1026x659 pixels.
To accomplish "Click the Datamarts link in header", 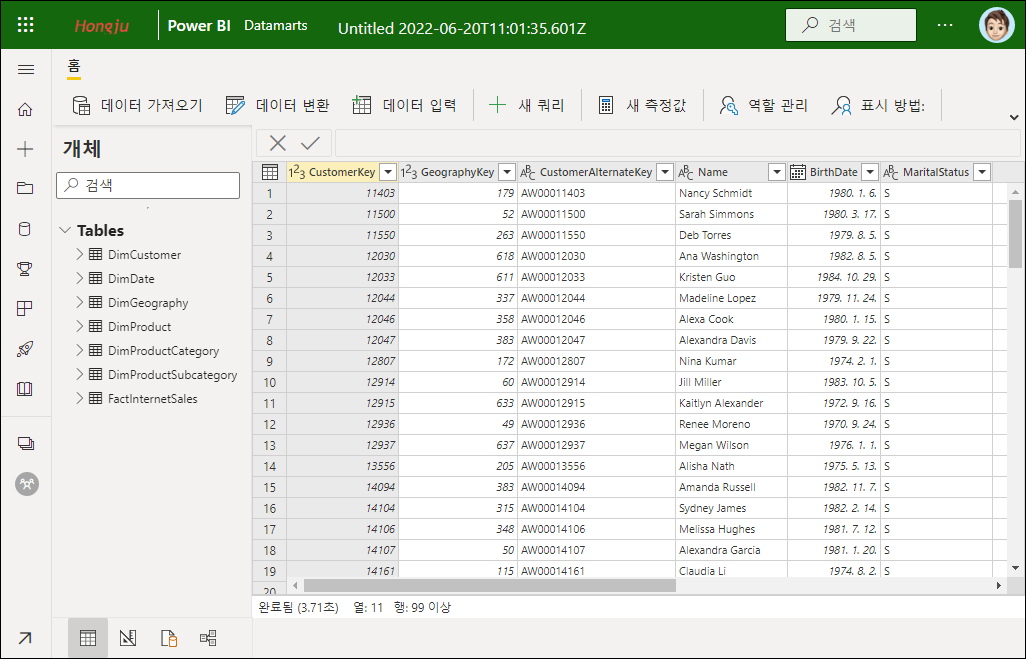I will (x=275, y=26).
